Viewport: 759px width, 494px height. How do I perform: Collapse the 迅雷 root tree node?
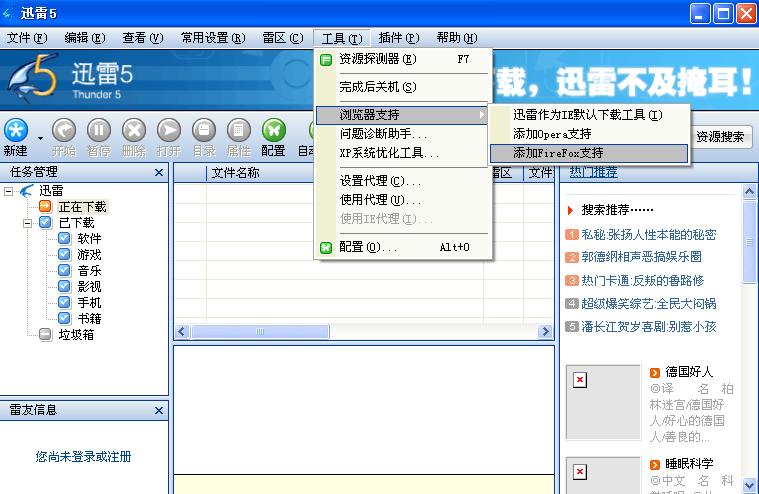pos(8,191)
